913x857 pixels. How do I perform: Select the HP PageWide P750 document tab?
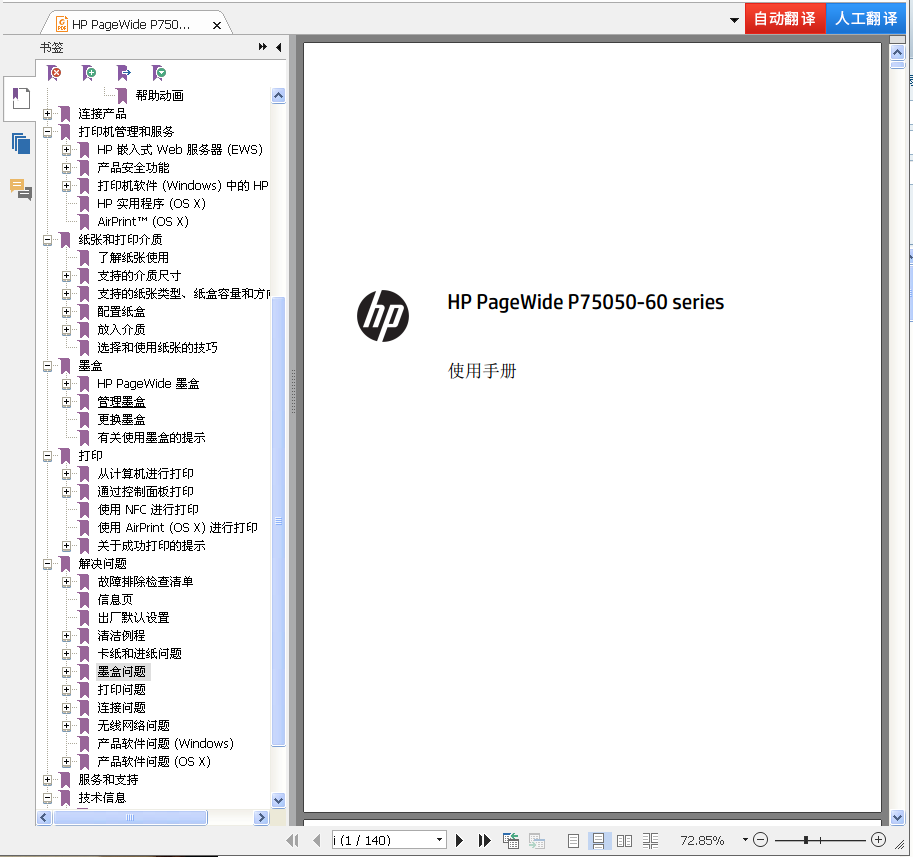pyautogui.click(x=132, y=24)
